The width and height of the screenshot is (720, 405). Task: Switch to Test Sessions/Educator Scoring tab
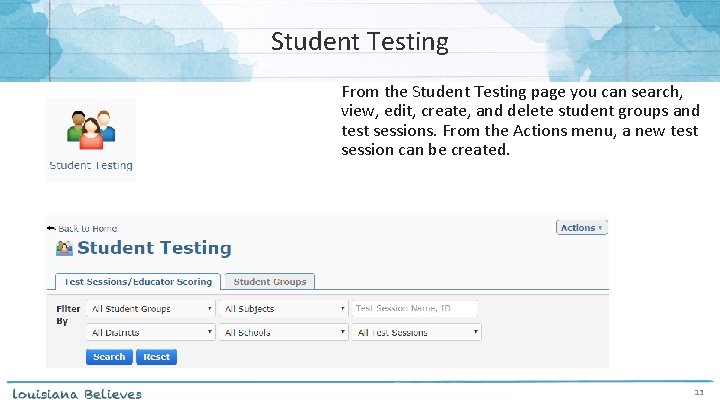138,282
